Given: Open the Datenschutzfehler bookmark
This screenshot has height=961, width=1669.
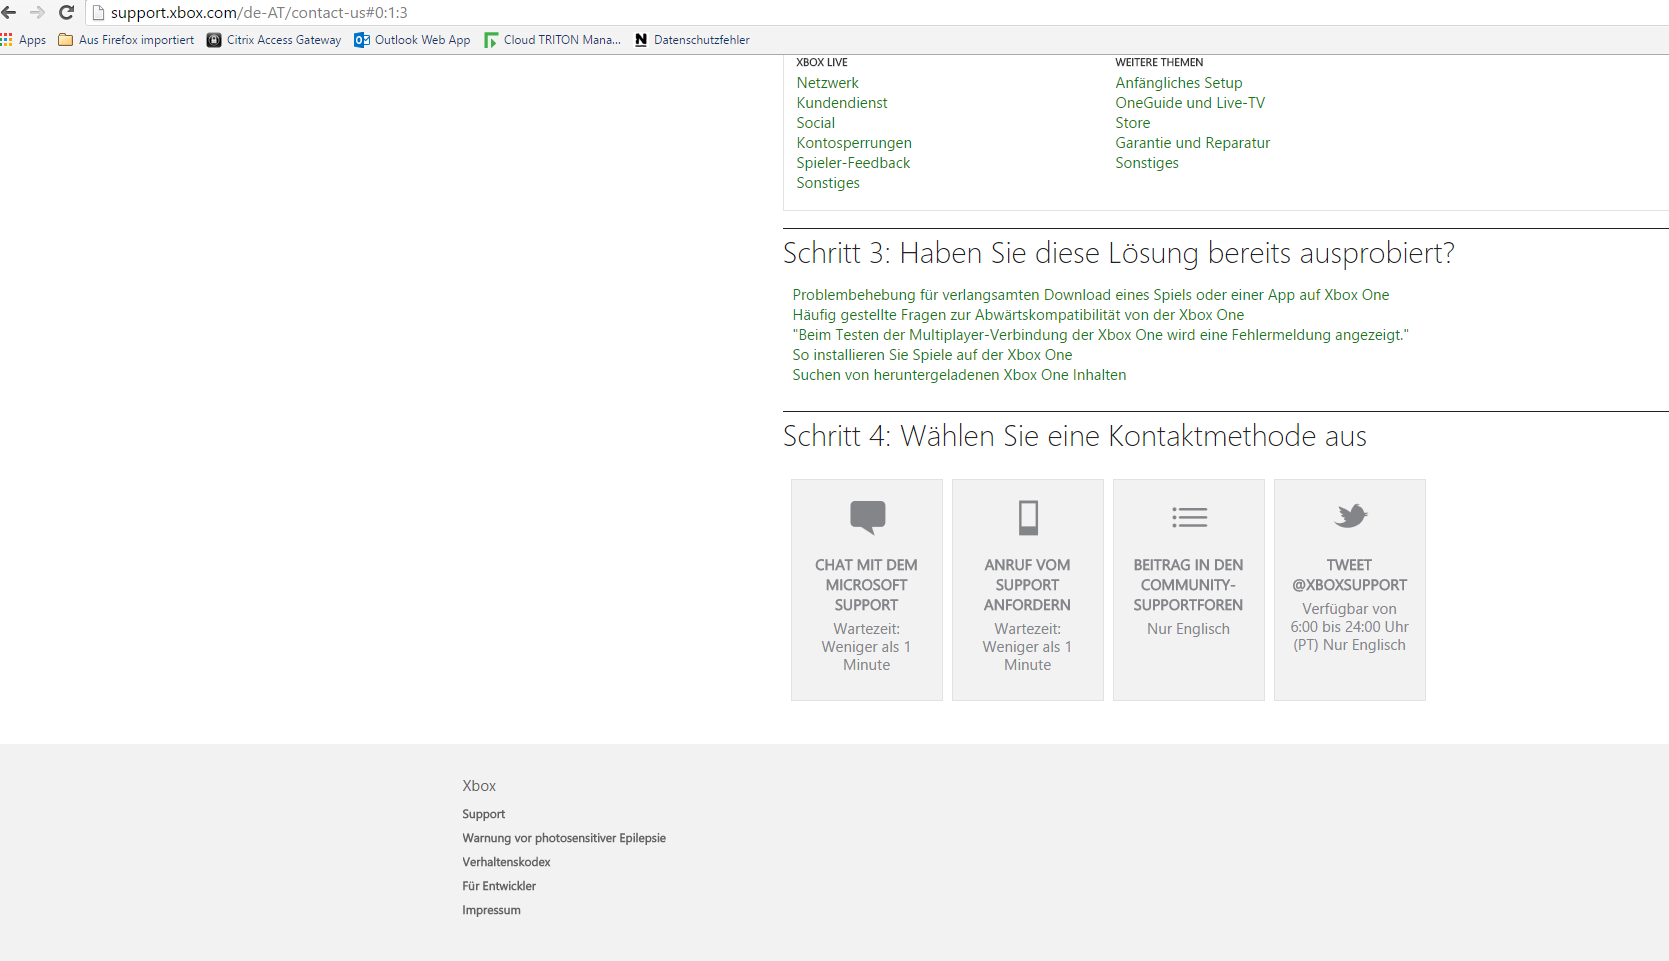Looking at the screenshot, I should coord(692,40).
